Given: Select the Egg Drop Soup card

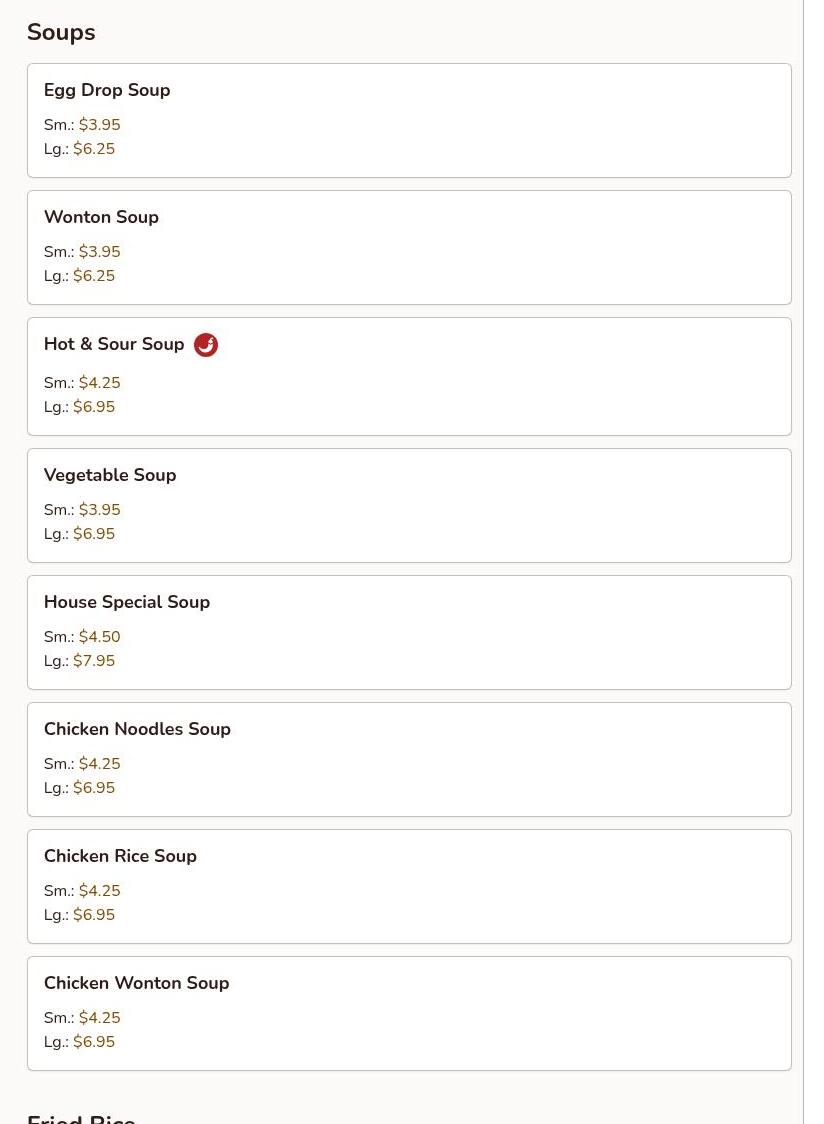Looking at the screenshot, I should click(409, 120).
